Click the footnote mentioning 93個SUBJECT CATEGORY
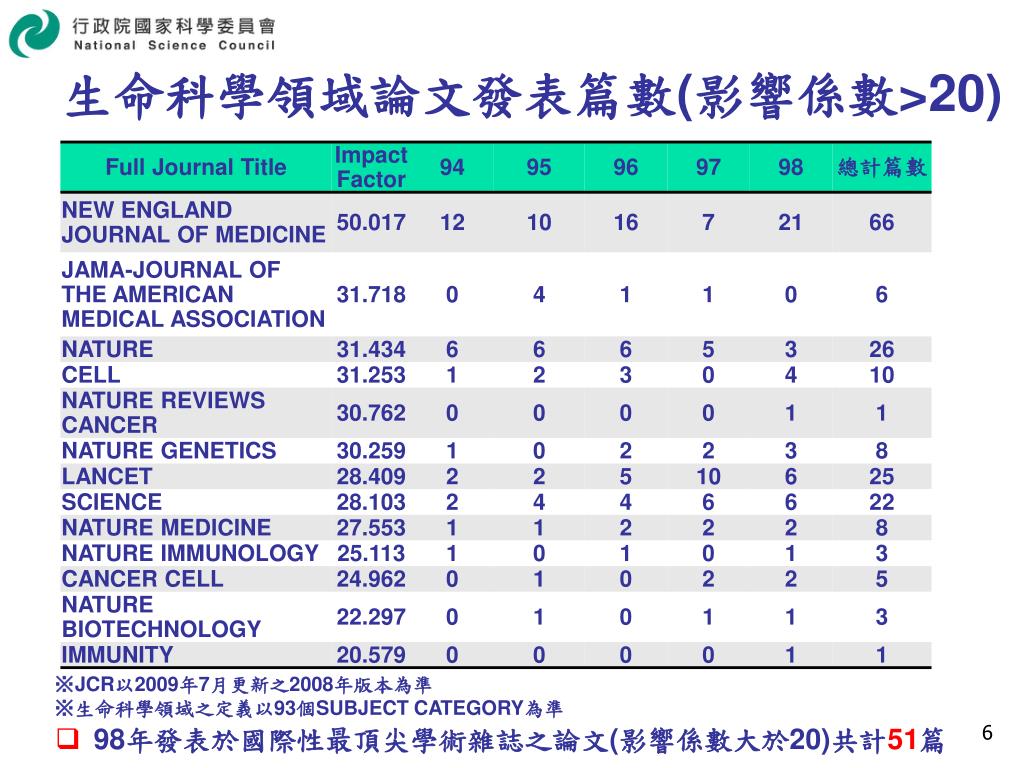The width and height of the screenshot is (1024, 768). (308, 708)
